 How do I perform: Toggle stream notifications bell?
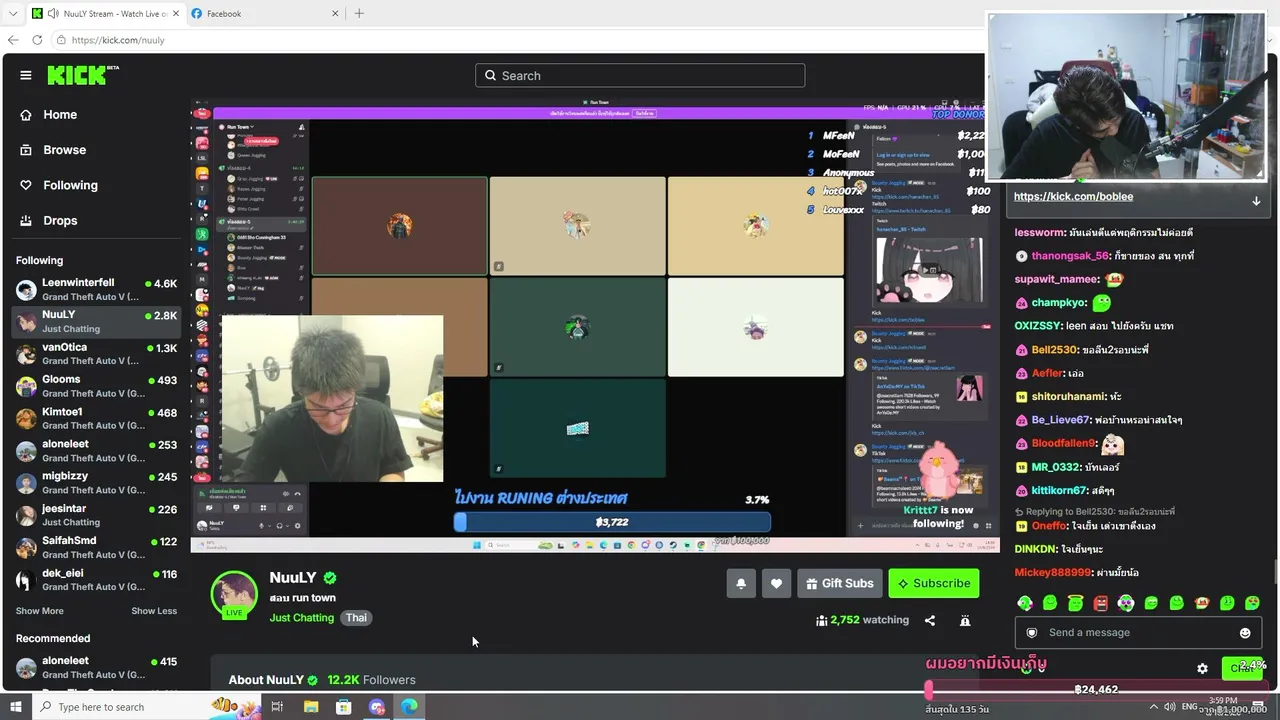tap(741, 583)
